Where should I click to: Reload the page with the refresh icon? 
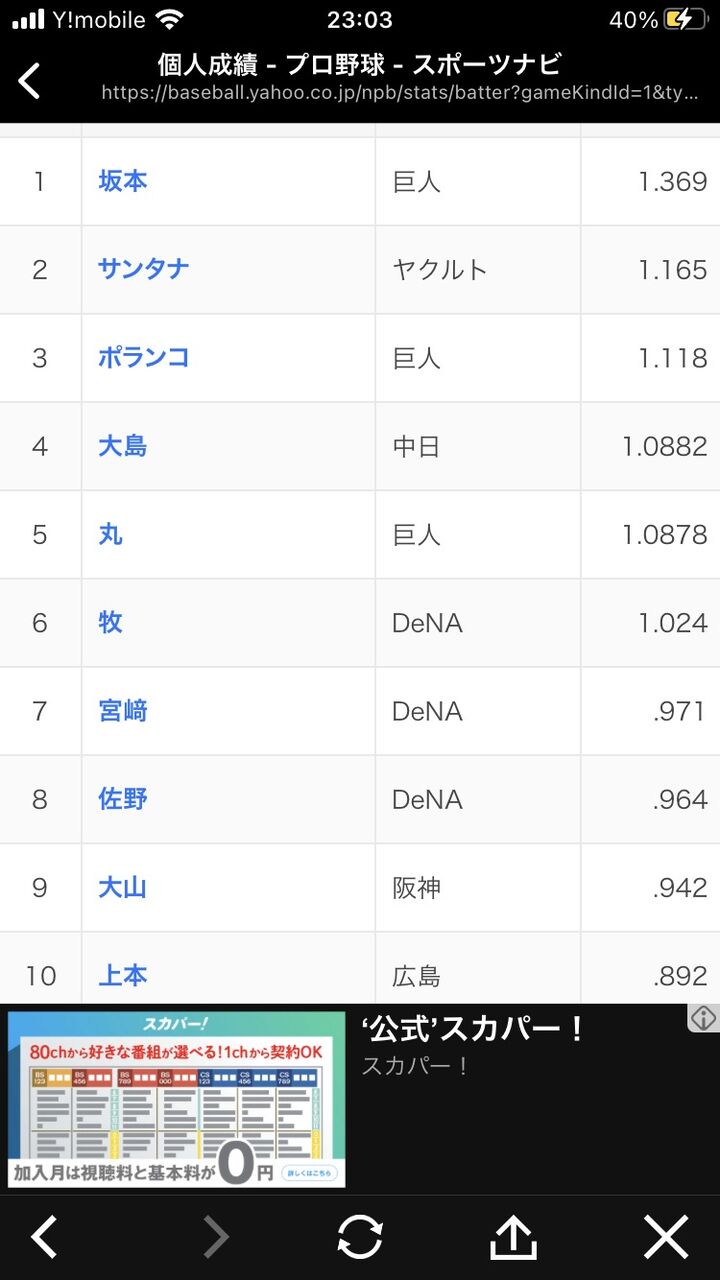360,1238
